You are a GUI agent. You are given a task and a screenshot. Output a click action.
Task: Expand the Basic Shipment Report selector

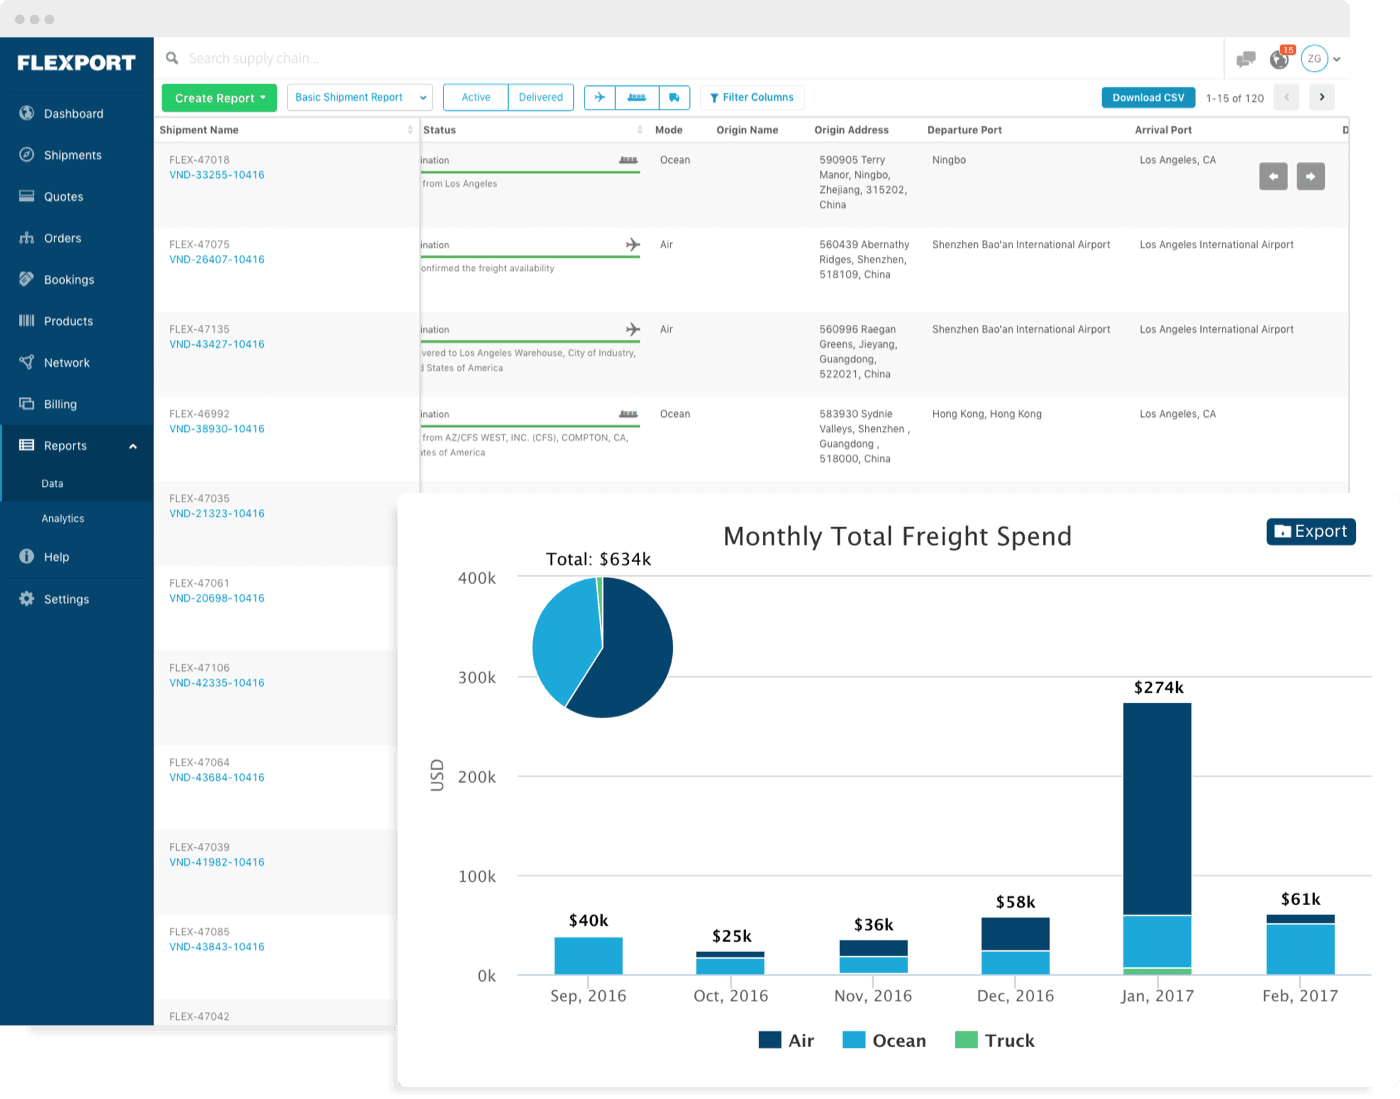coord(360,97)
